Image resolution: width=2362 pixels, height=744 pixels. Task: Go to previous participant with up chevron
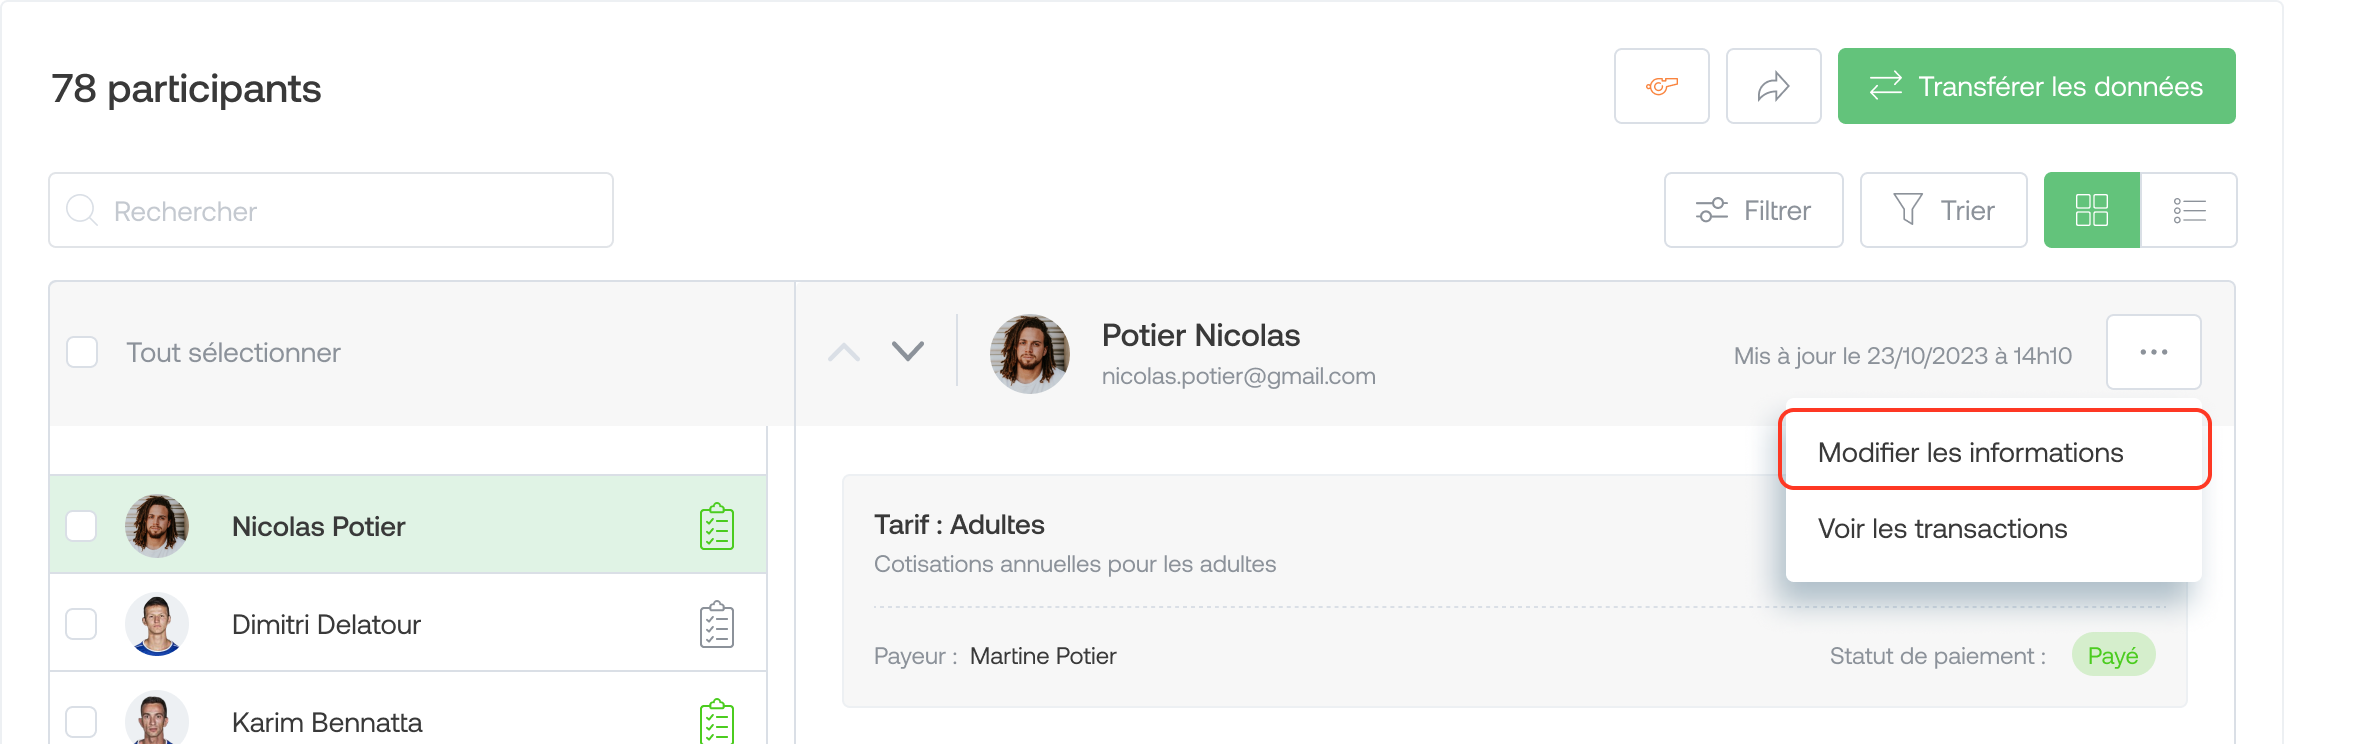(x=844, y=351)
